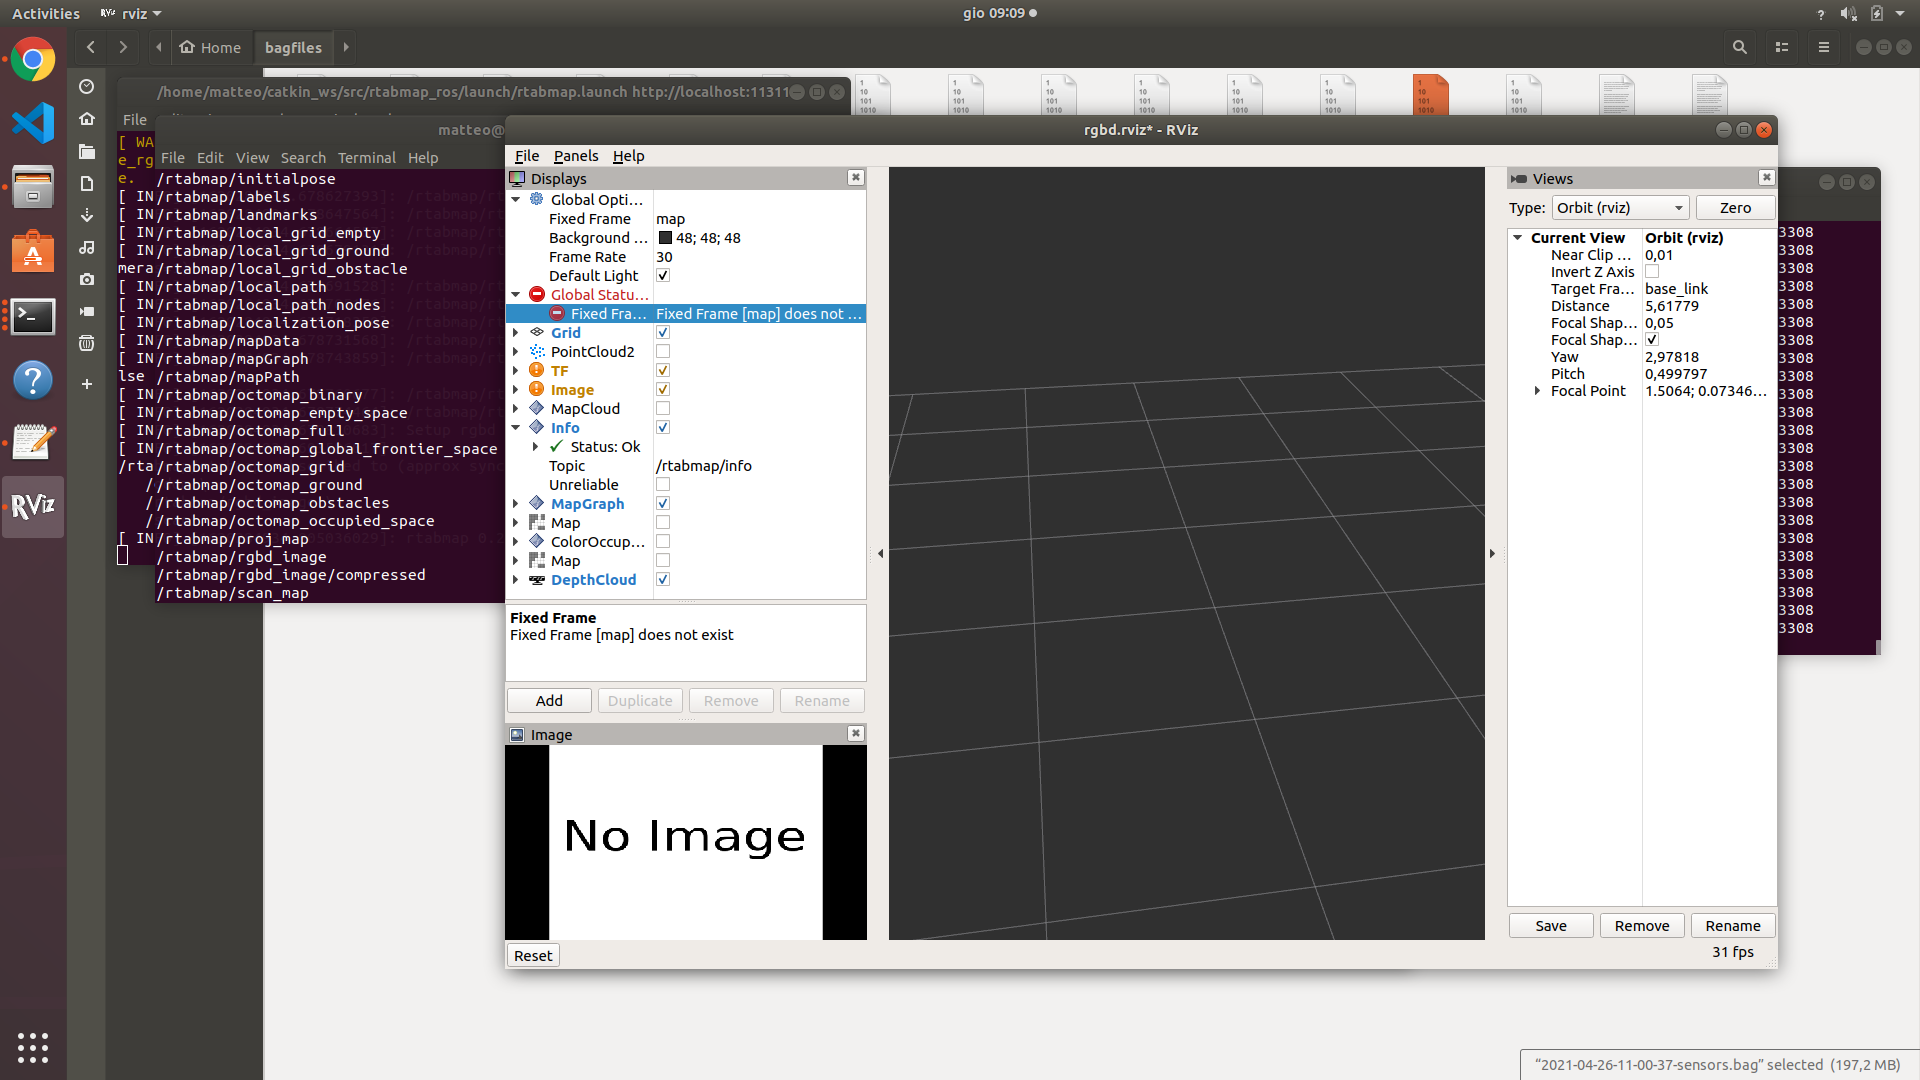Open the File menu in RViz

pos(526,156)
